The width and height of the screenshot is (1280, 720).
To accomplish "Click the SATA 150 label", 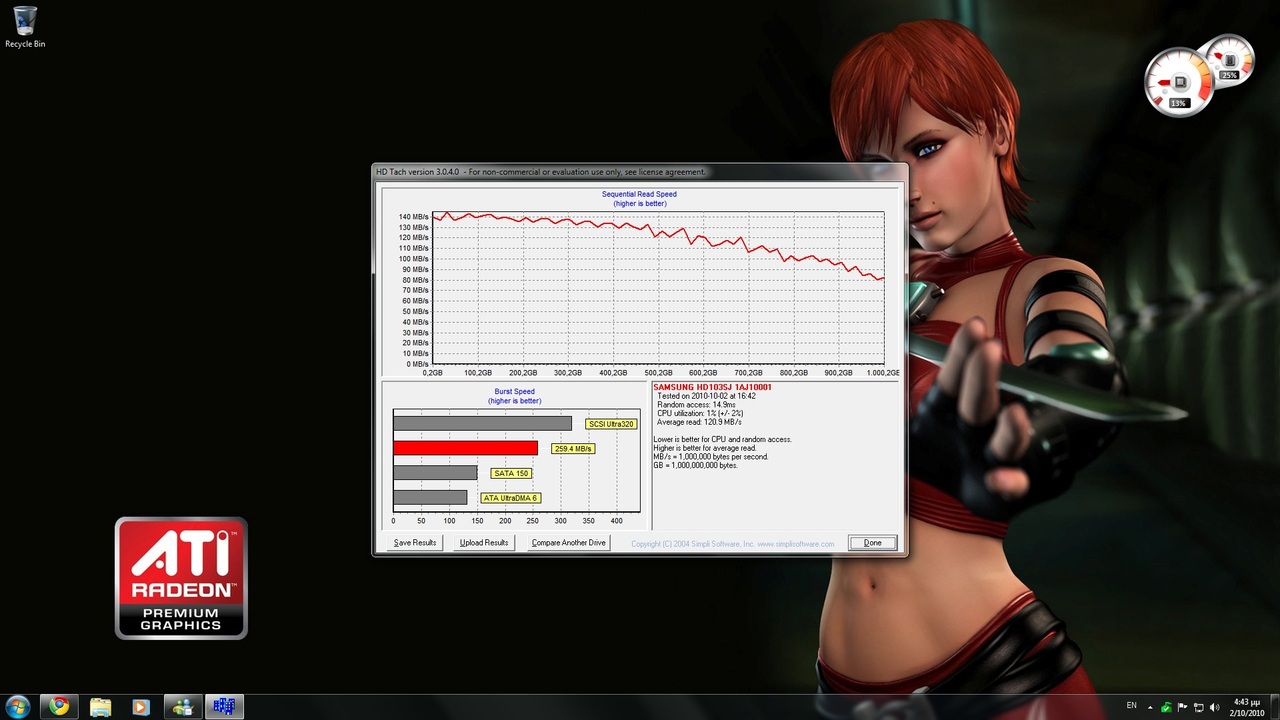I will point(511,473).
